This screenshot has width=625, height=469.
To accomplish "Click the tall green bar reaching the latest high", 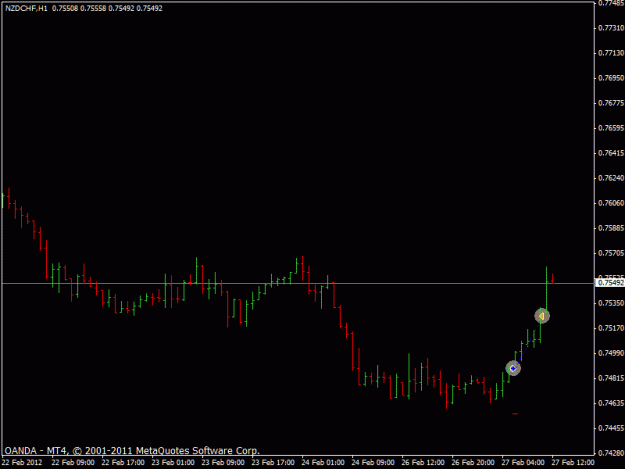I will (546, 291).
